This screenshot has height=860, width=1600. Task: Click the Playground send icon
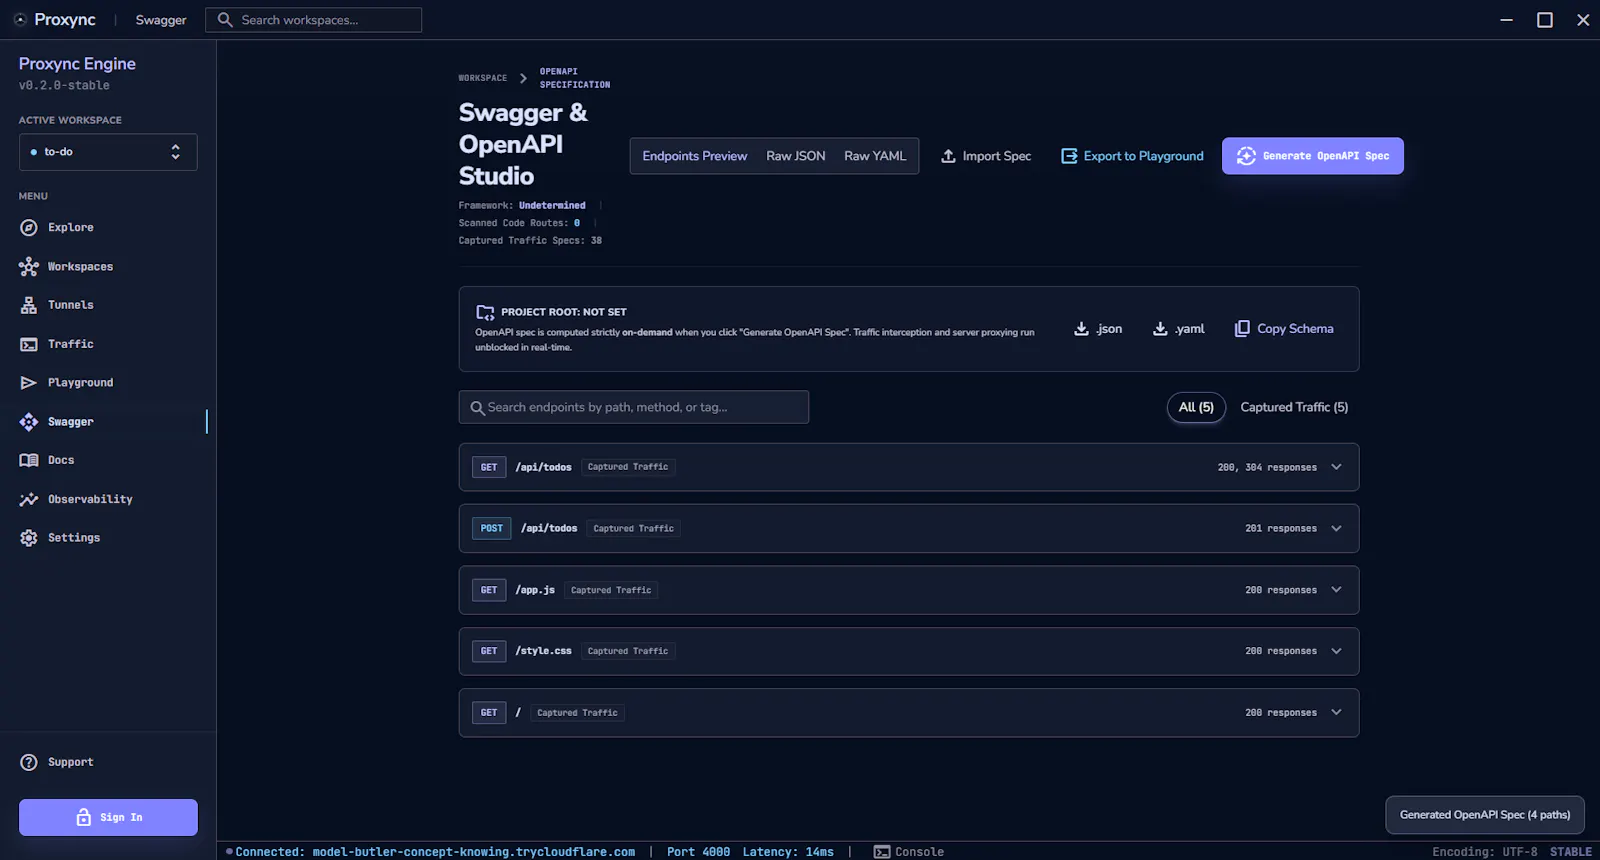tap(29, 383)
